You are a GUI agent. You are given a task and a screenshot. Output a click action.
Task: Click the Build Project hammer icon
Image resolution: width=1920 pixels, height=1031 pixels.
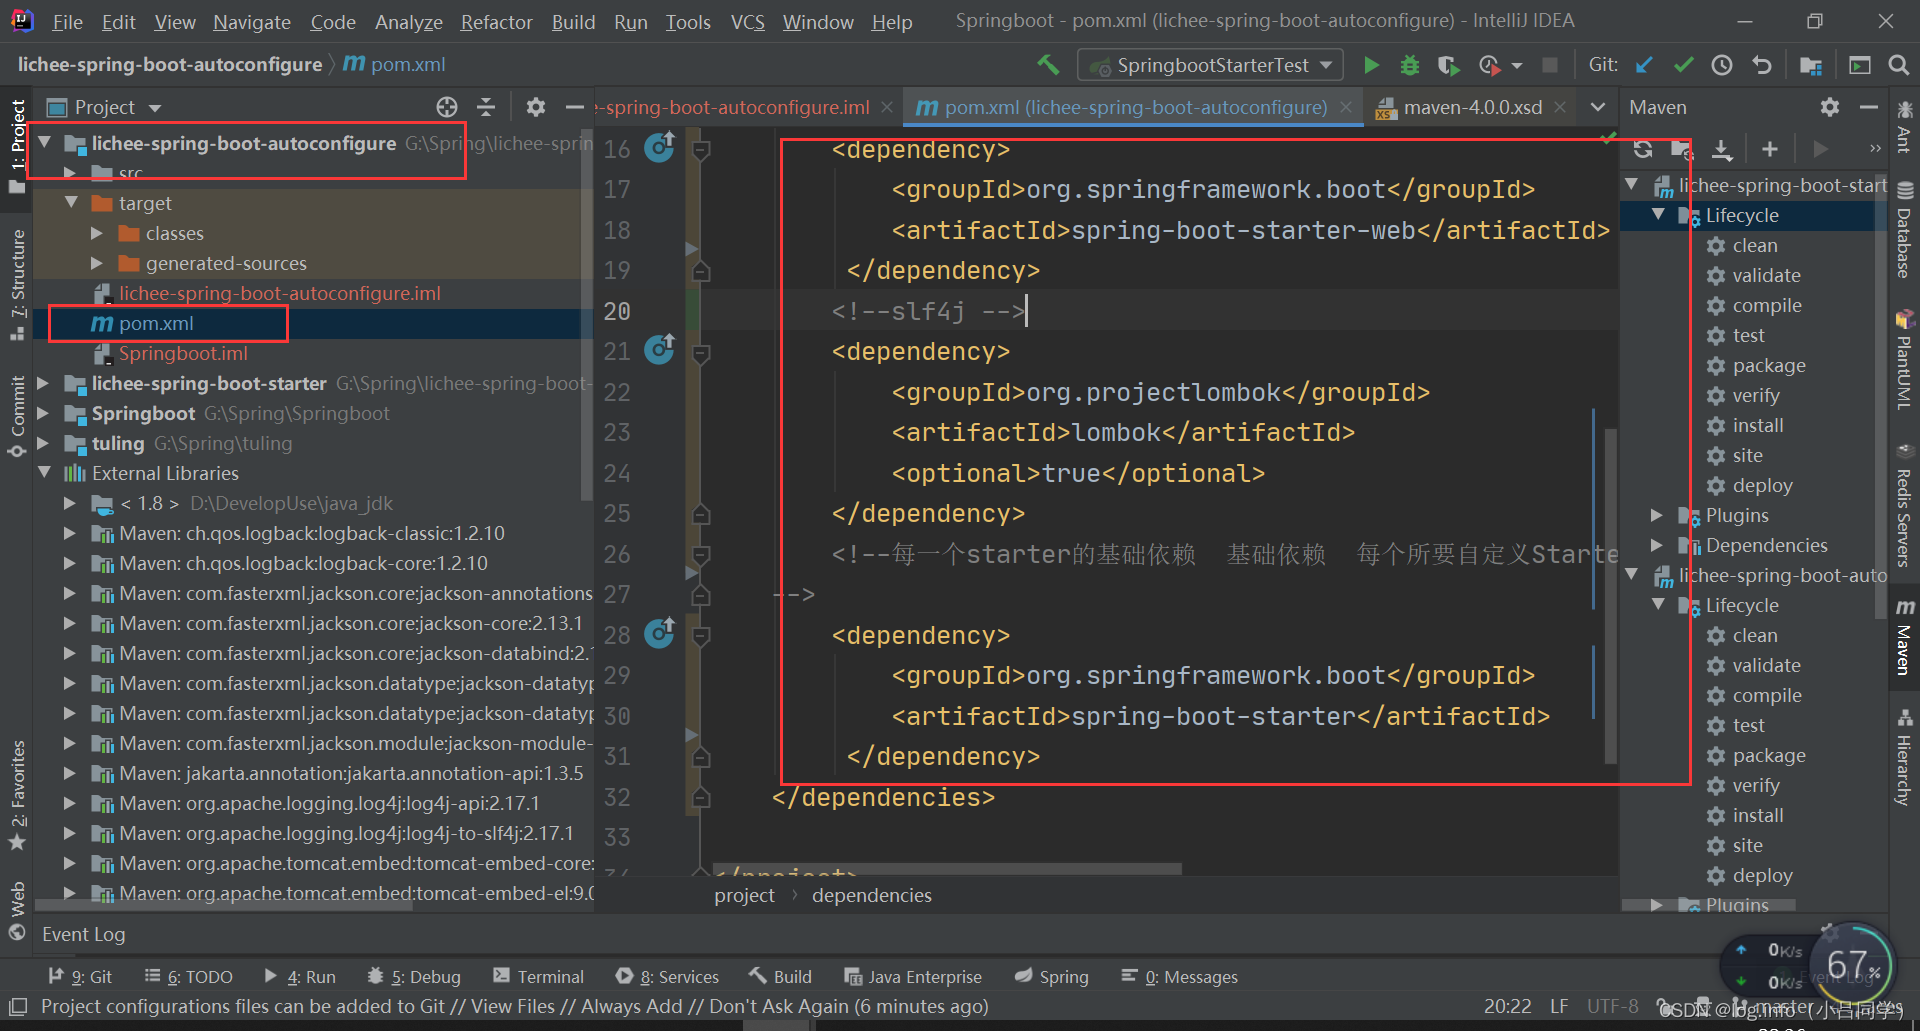1048,65
